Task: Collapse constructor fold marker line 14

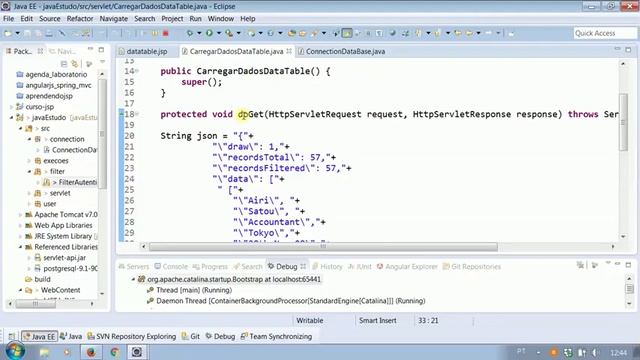Action: [x=138, y=71]
